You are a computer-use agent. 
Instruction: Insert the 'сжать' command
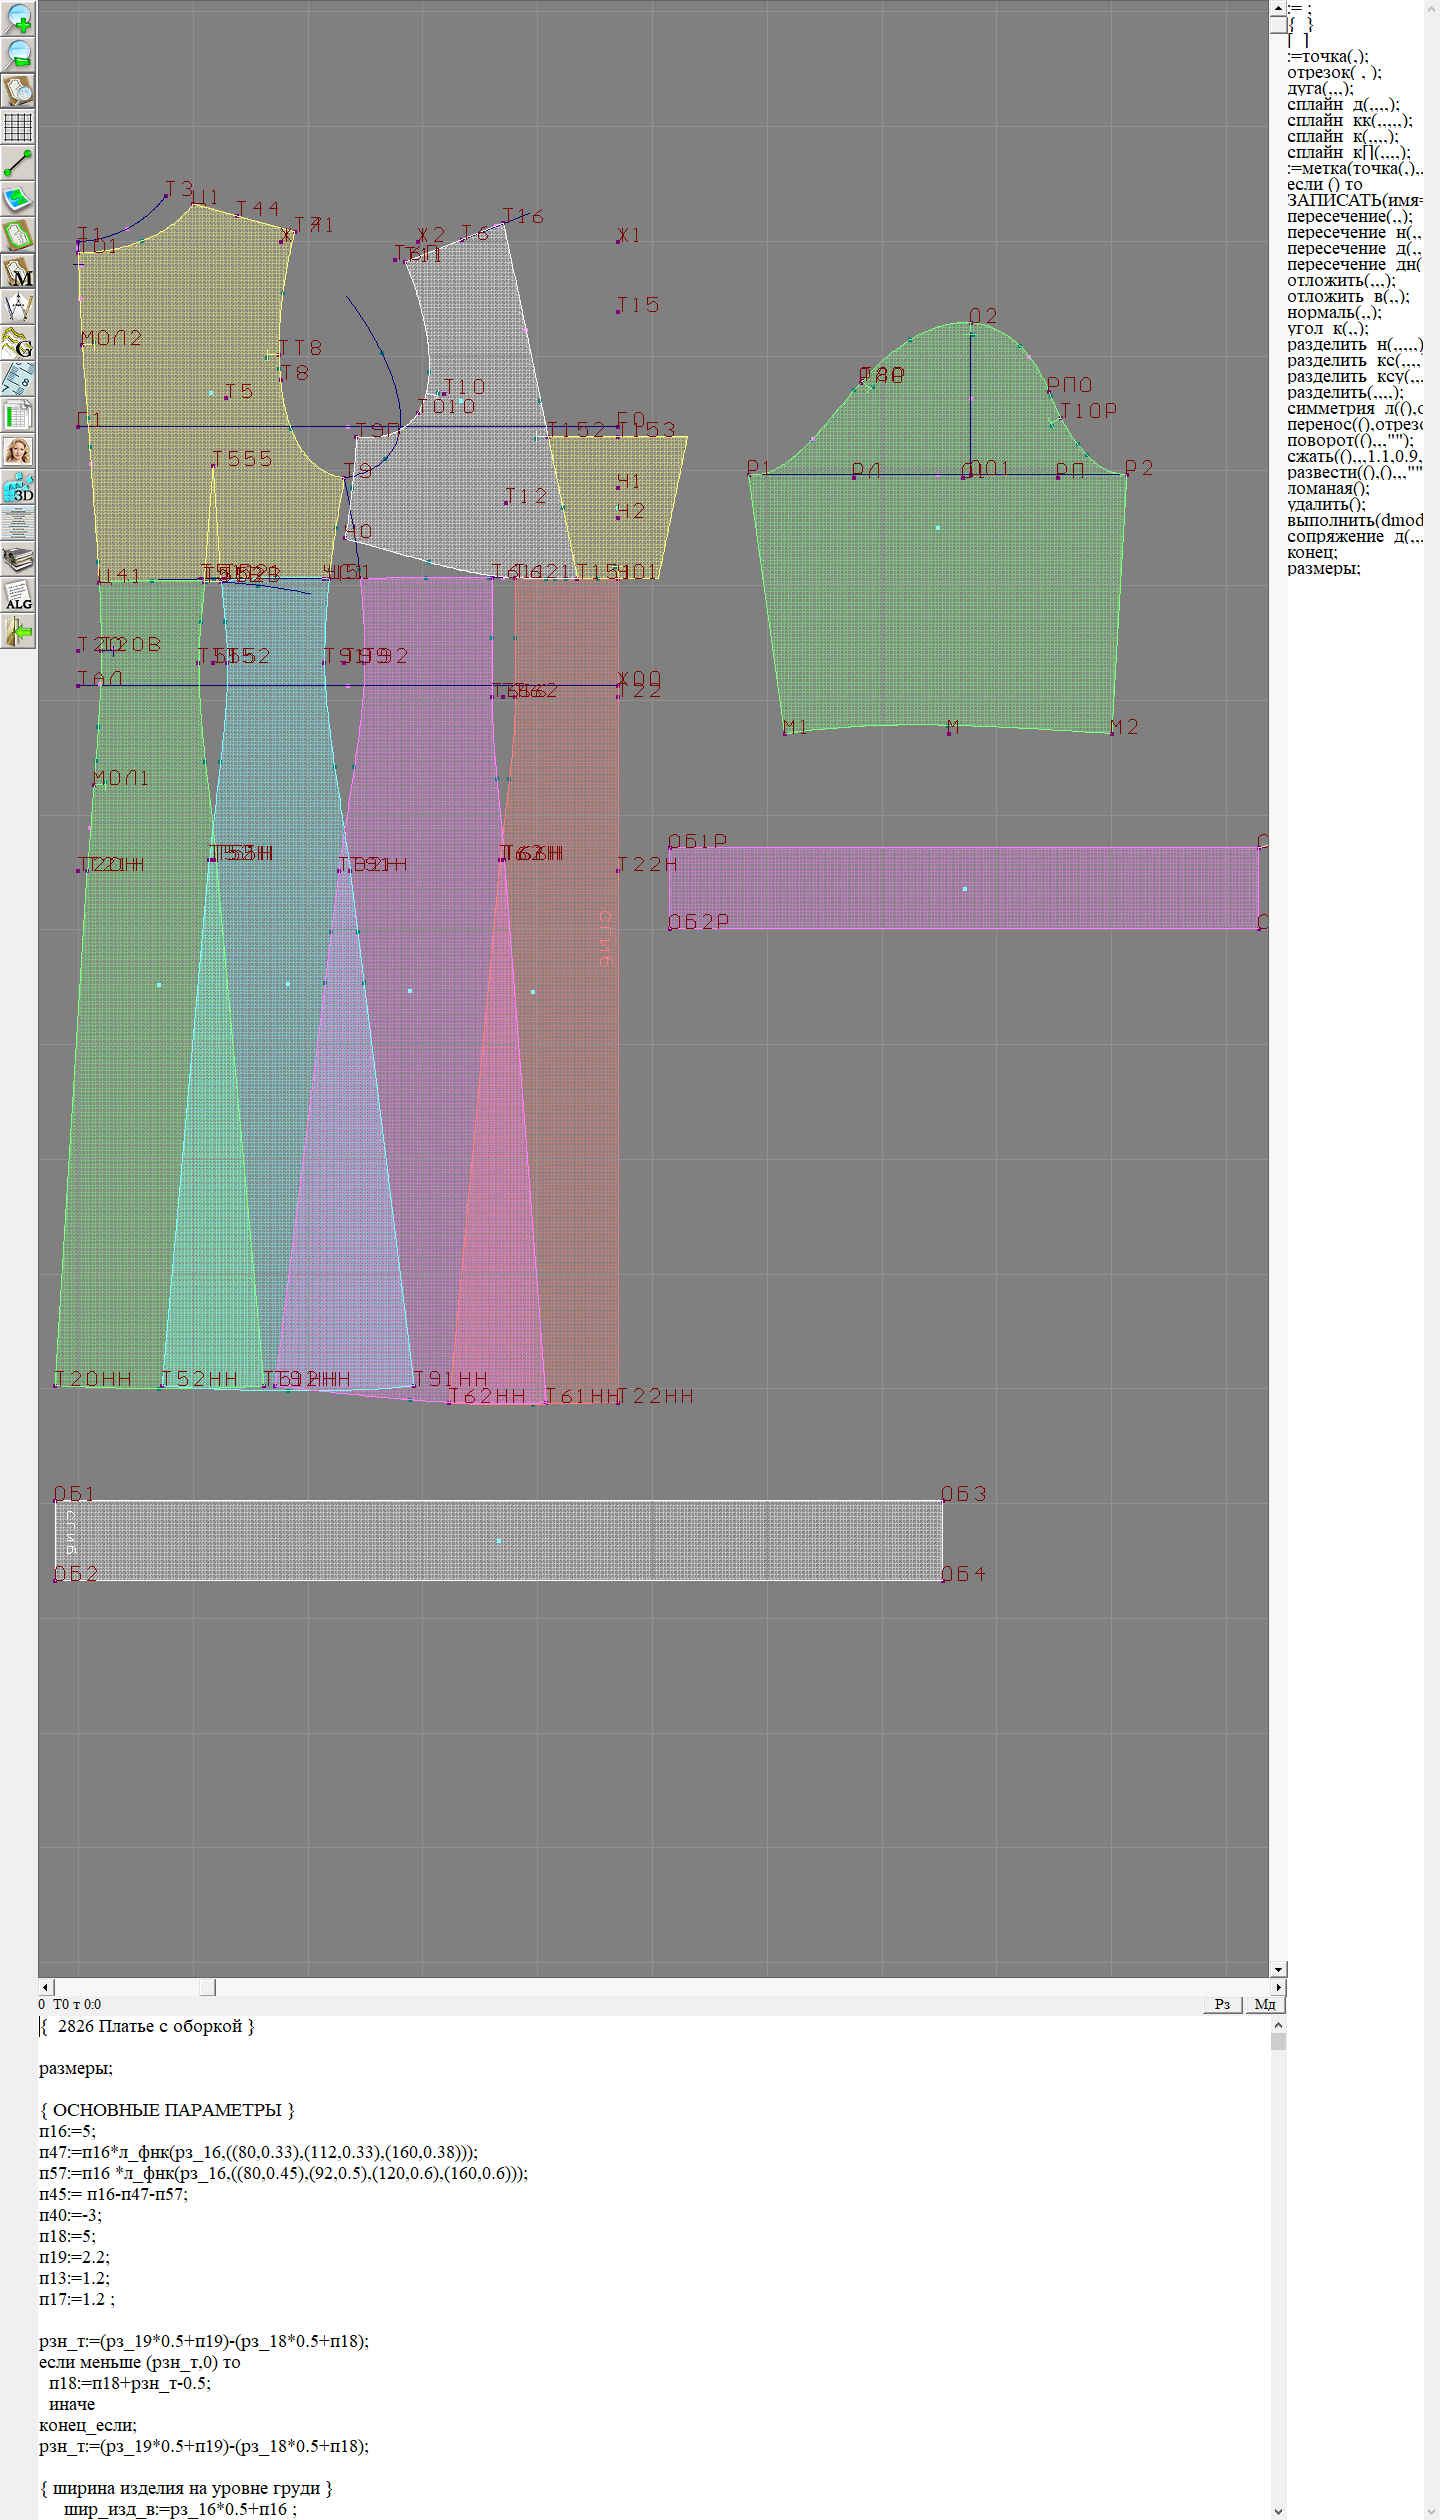click(x=1355, y=457)
